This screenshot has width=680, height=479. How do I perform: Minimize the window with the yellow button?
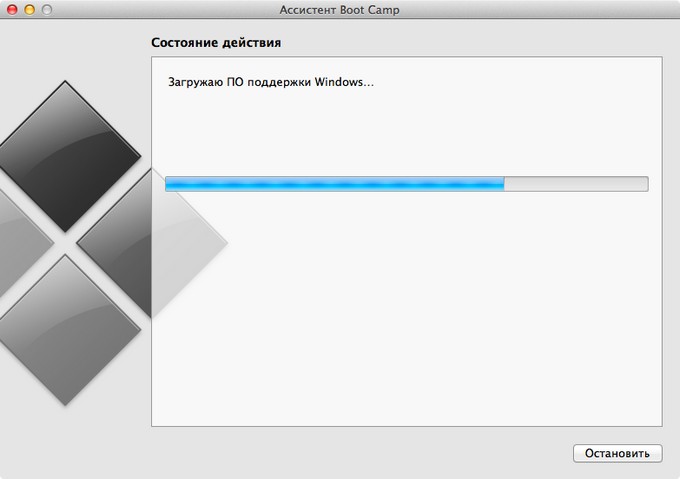[x=29, y=9]
